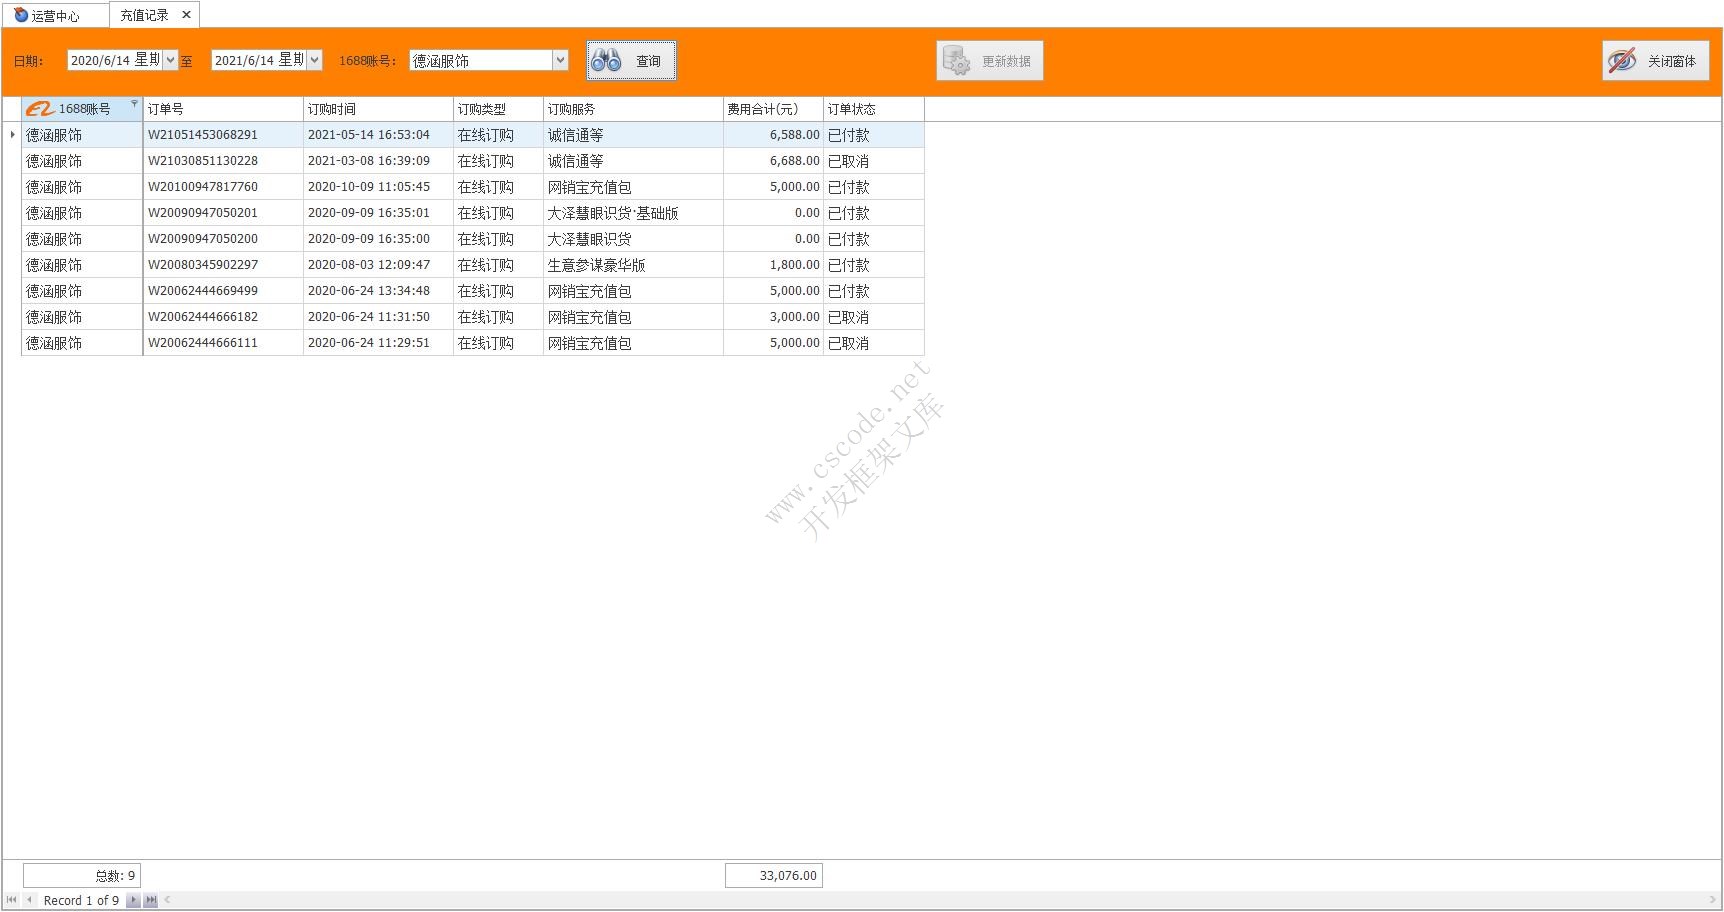Click the binoculars query icon

tap(606, 61)
